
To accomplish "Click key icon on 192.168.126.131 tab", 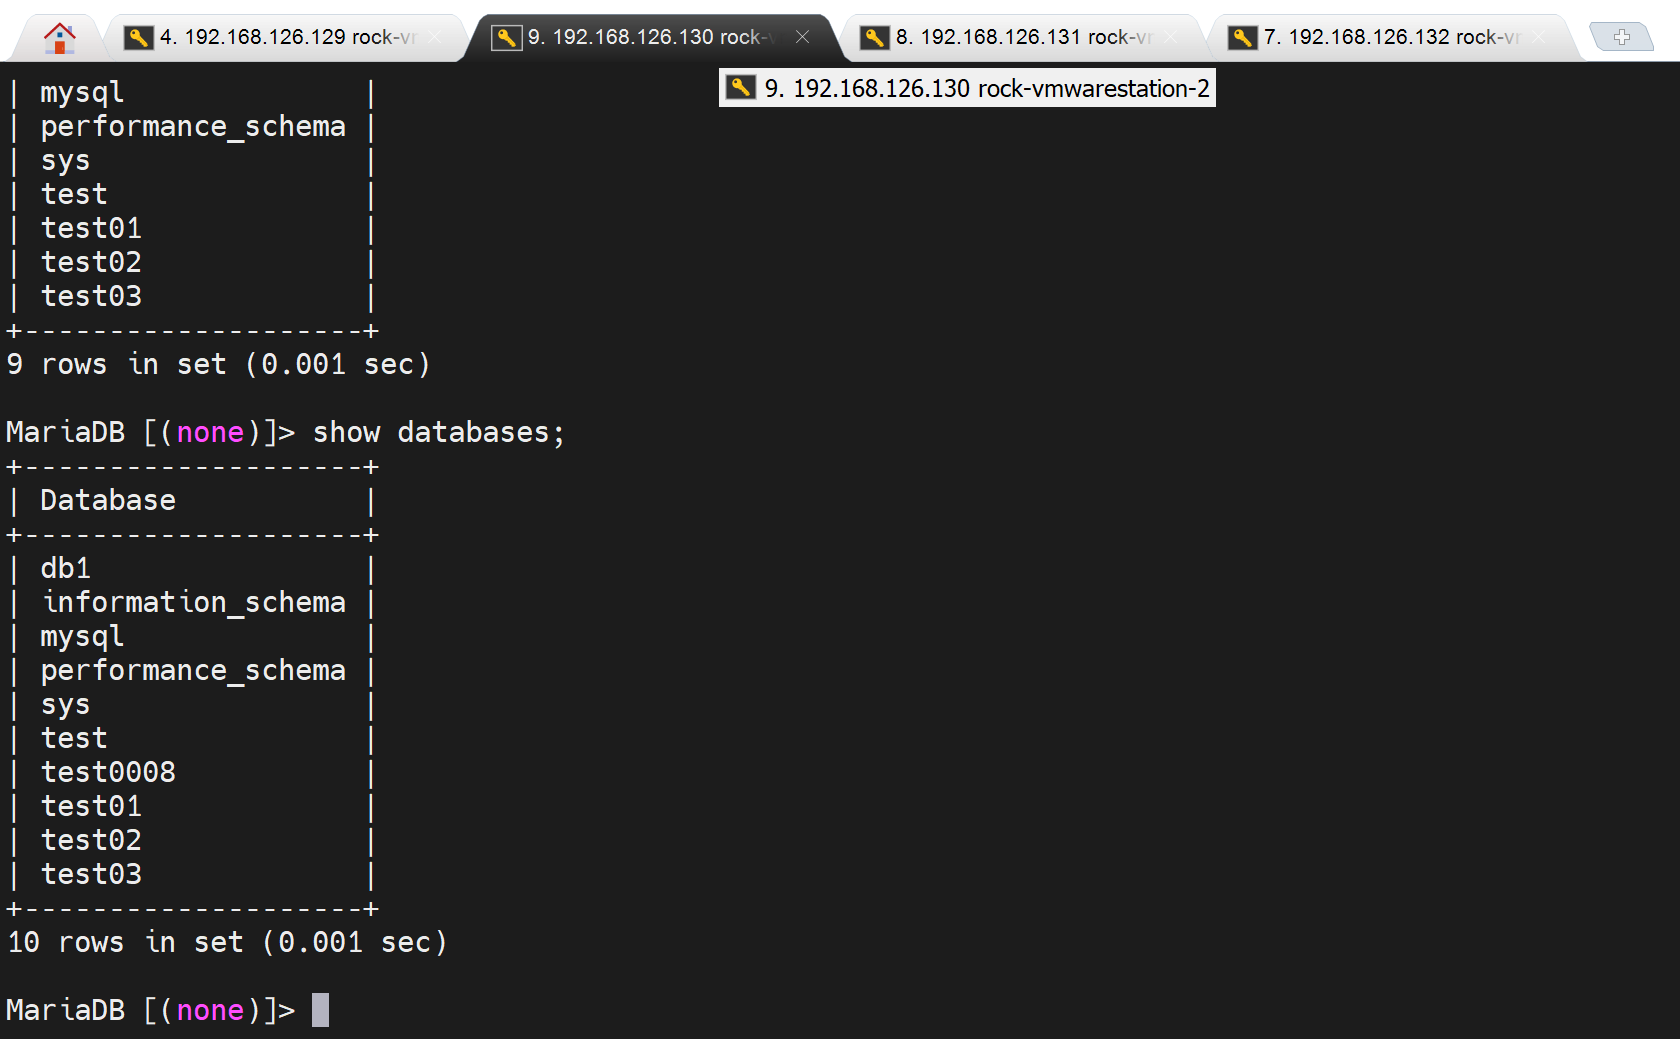I will (874, 38).
